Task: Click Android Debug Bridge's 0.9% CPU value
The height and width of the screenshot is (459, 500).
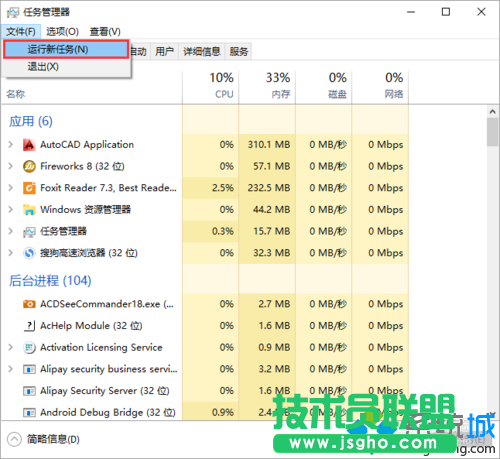Action: 223,413
